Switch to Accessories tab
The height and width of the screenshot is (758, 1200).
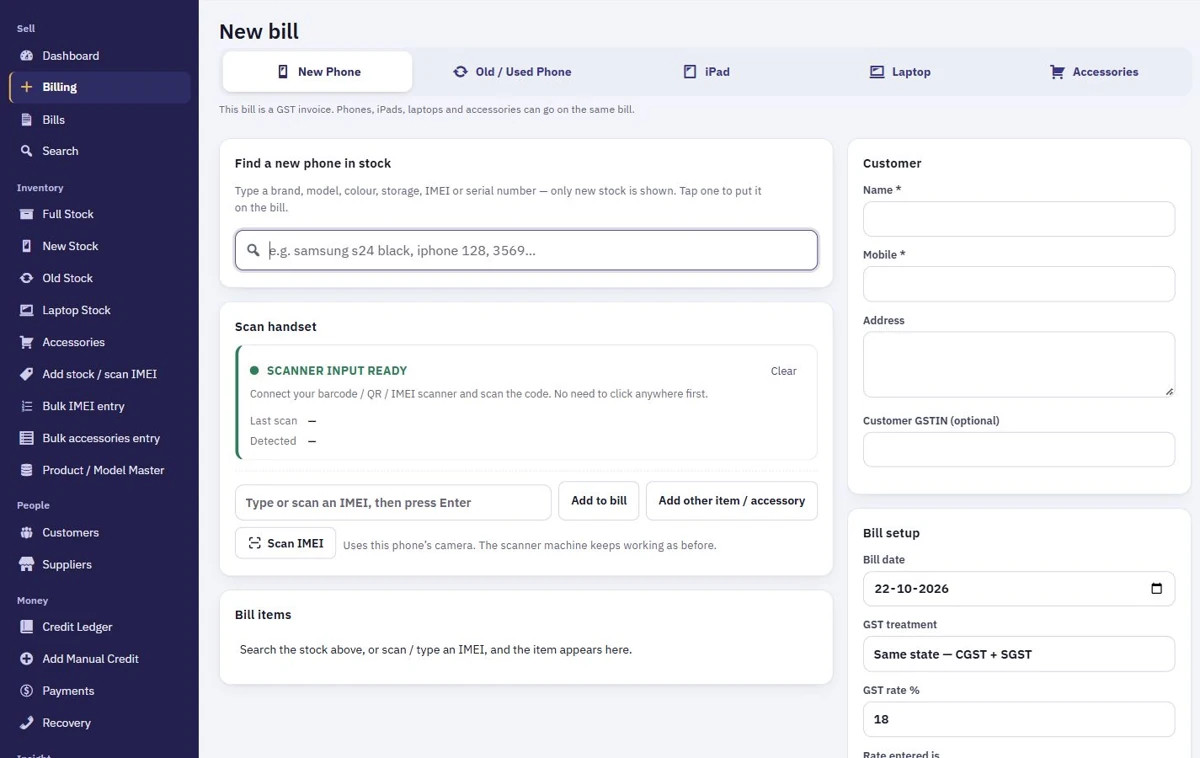click(x=1094, y=72)
